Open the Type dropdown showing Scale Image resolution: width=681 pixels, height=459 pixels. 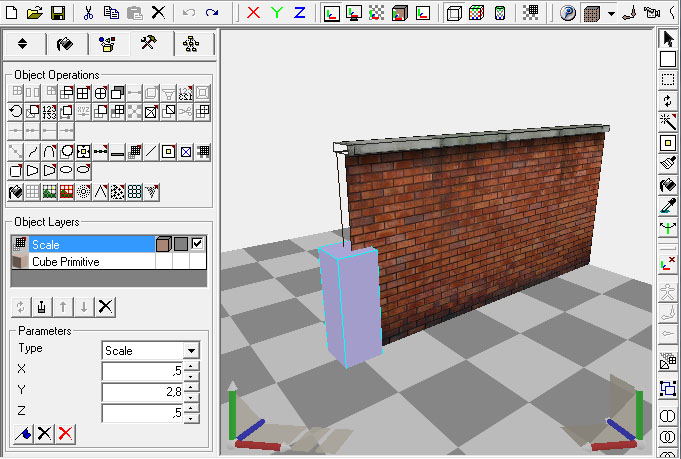(191, 351)
